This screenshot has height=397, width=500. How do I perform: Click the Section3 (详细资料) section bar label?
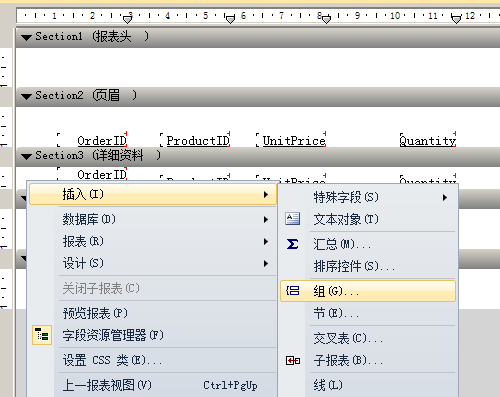coord(98,155)
